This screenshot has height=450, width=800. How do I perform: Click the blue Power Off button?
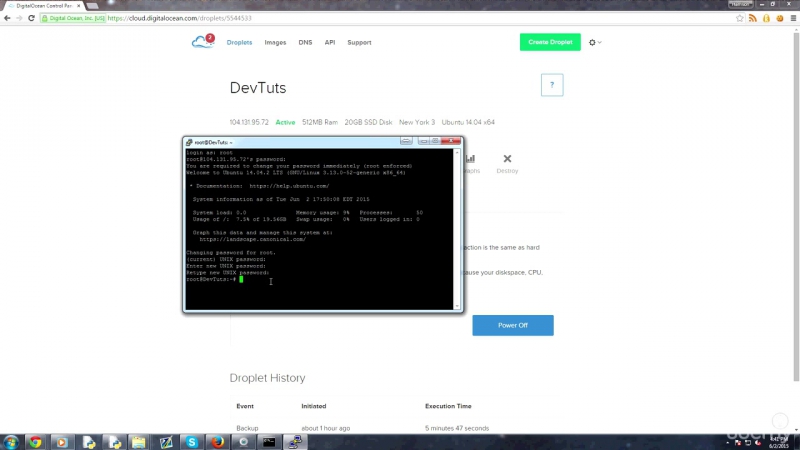click(x=513, y=325)
